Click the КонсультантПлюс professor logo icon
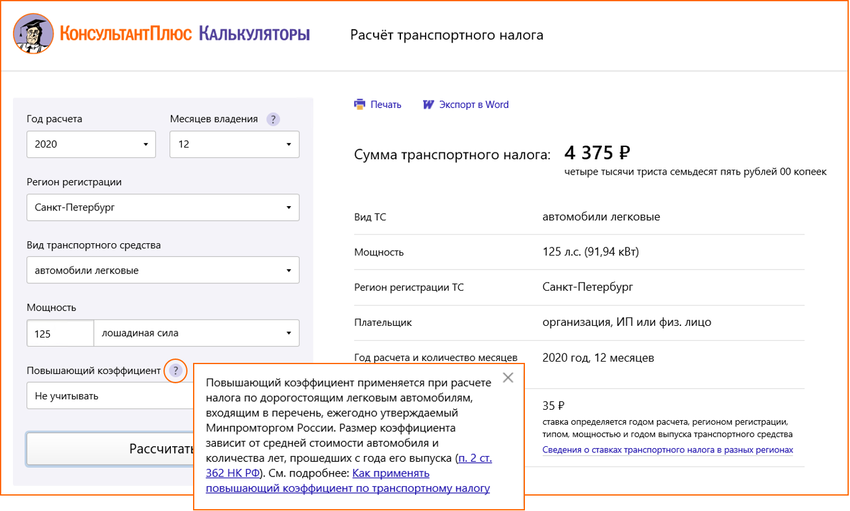The width and height of the screenshot is (850, 511). [33, 34]
